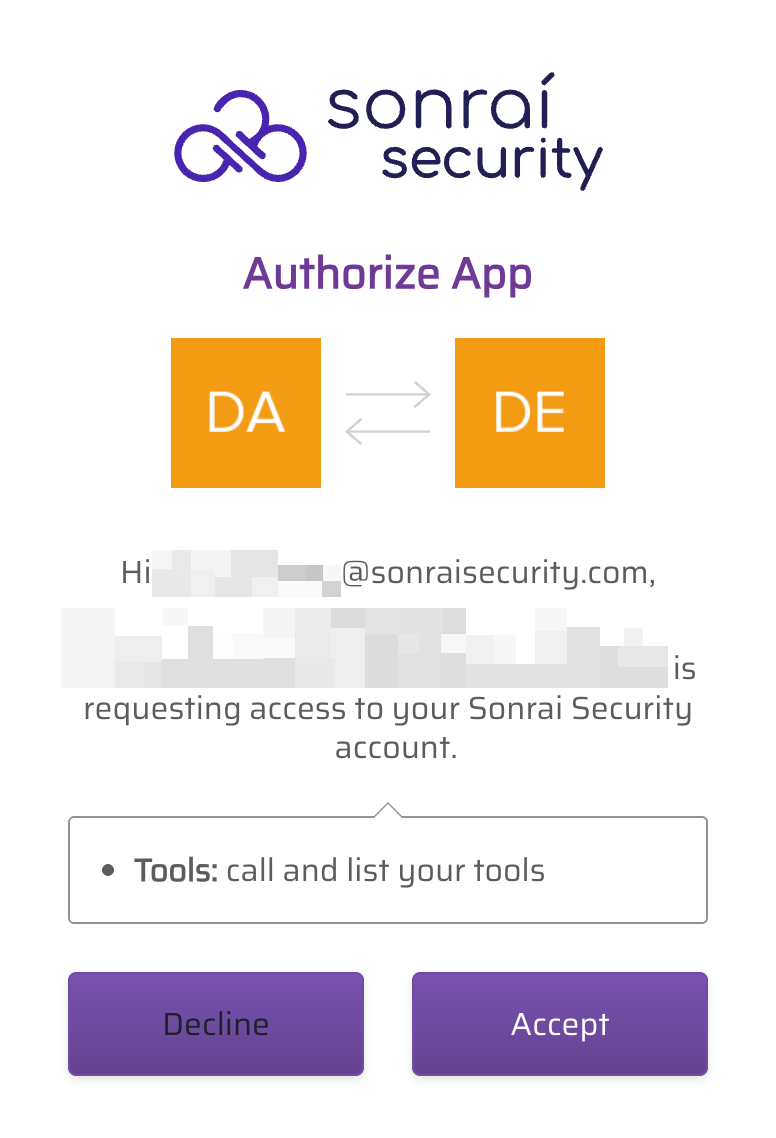Screen dimensions: 776x1138
Task: Click the orange DE app tile
Action: click(530, 413)
